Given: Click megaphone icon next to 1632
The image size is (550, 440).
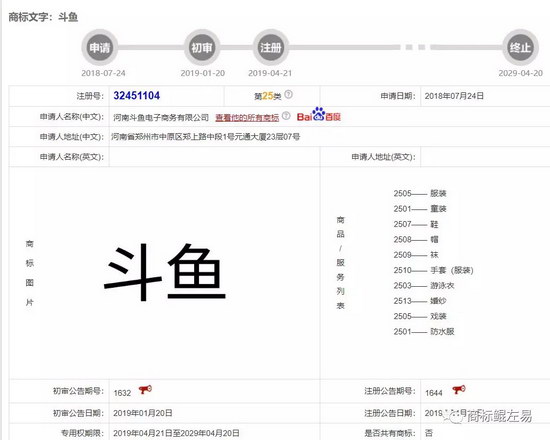Looking at the screenshot, I should 145,389.
